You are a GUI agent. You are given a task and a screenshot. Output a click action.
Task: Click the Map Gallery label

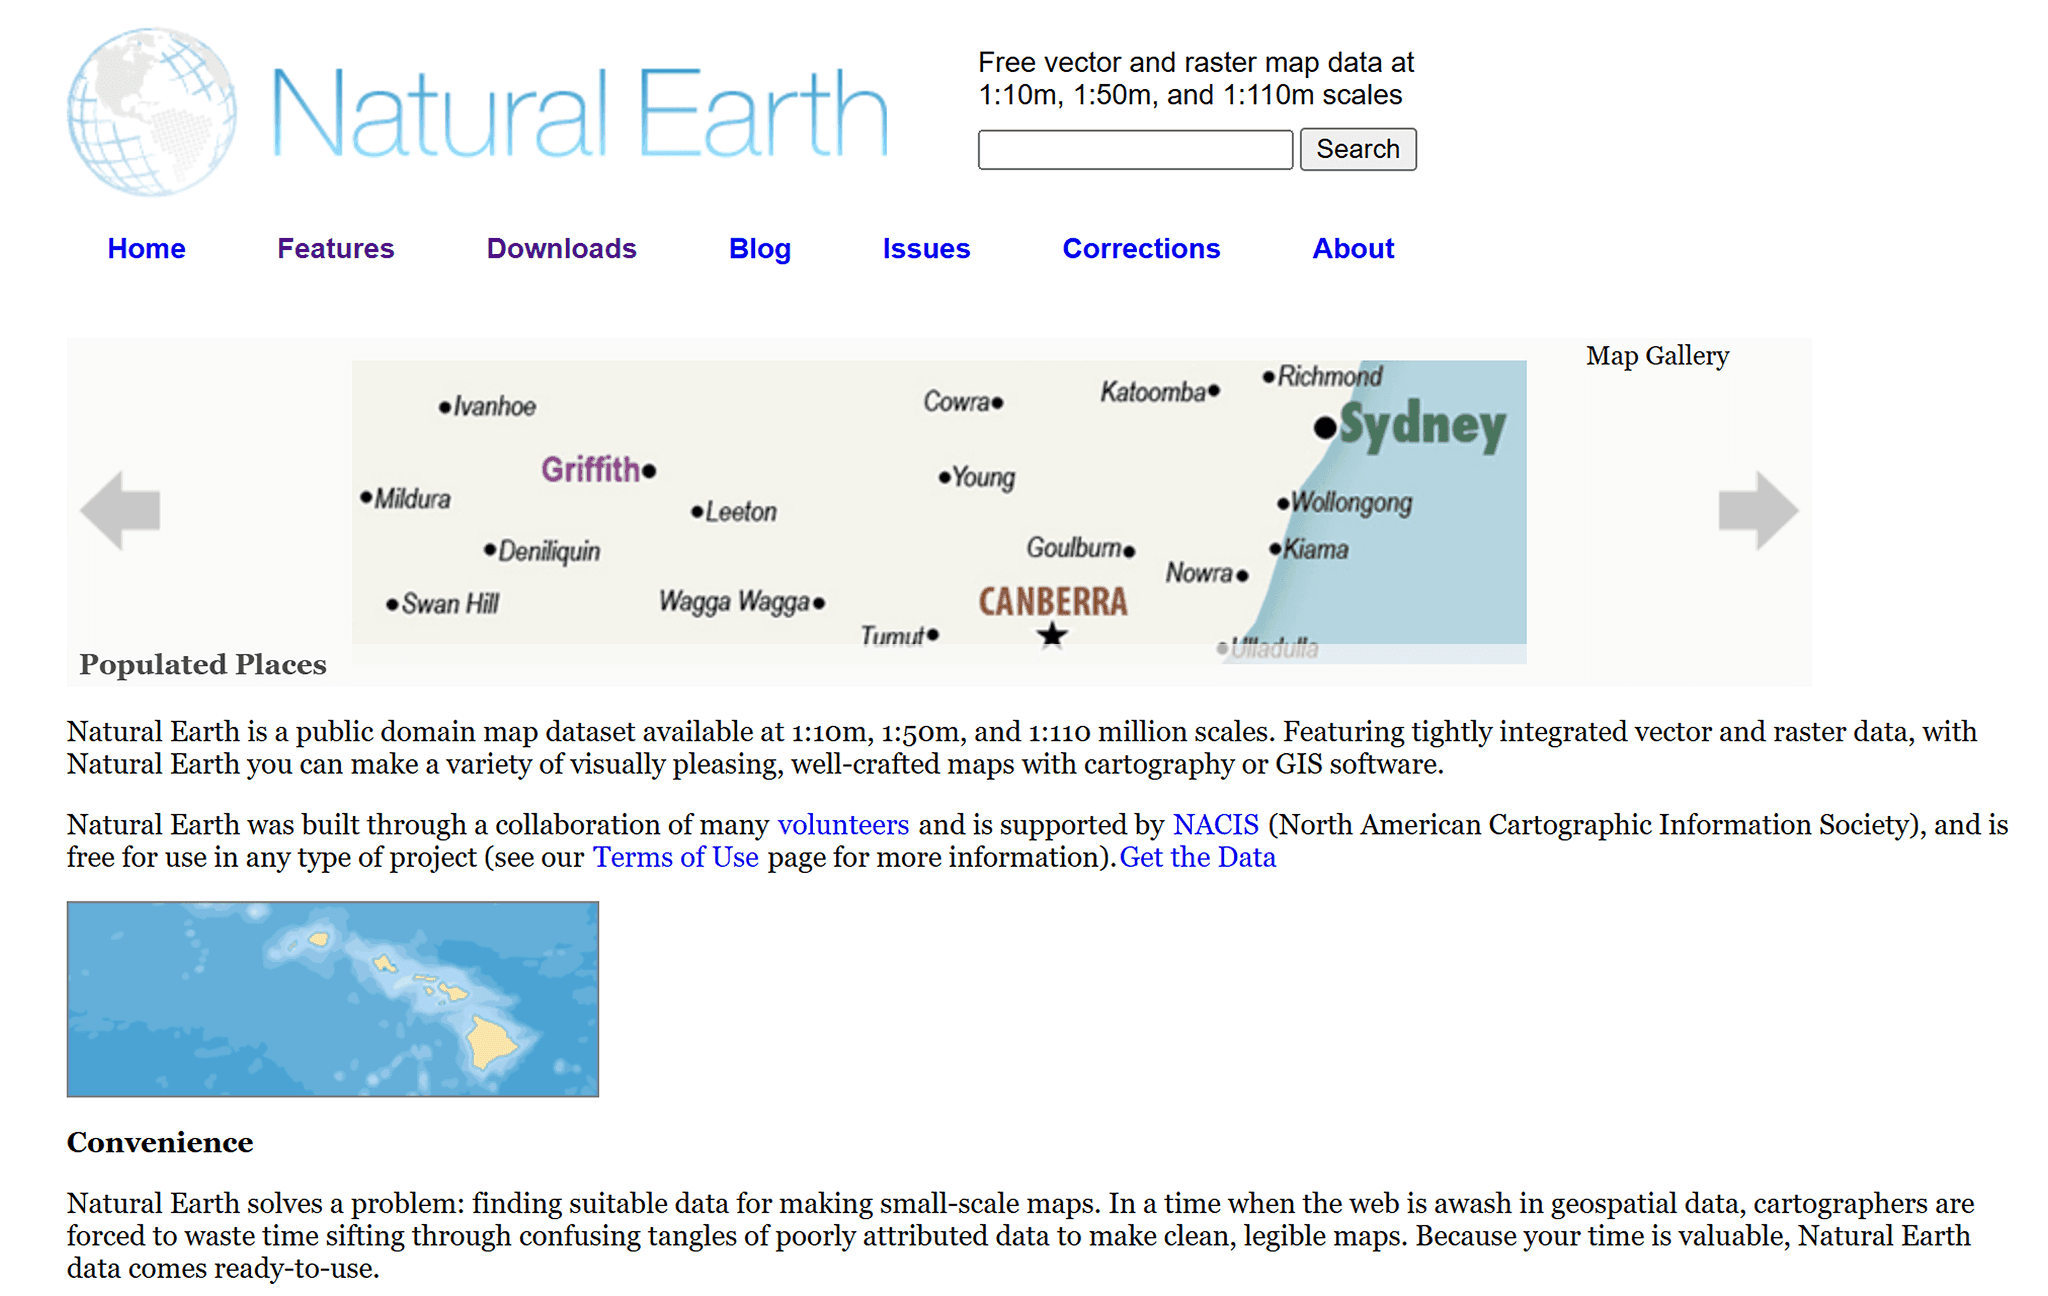click(x=1656, y=356)
